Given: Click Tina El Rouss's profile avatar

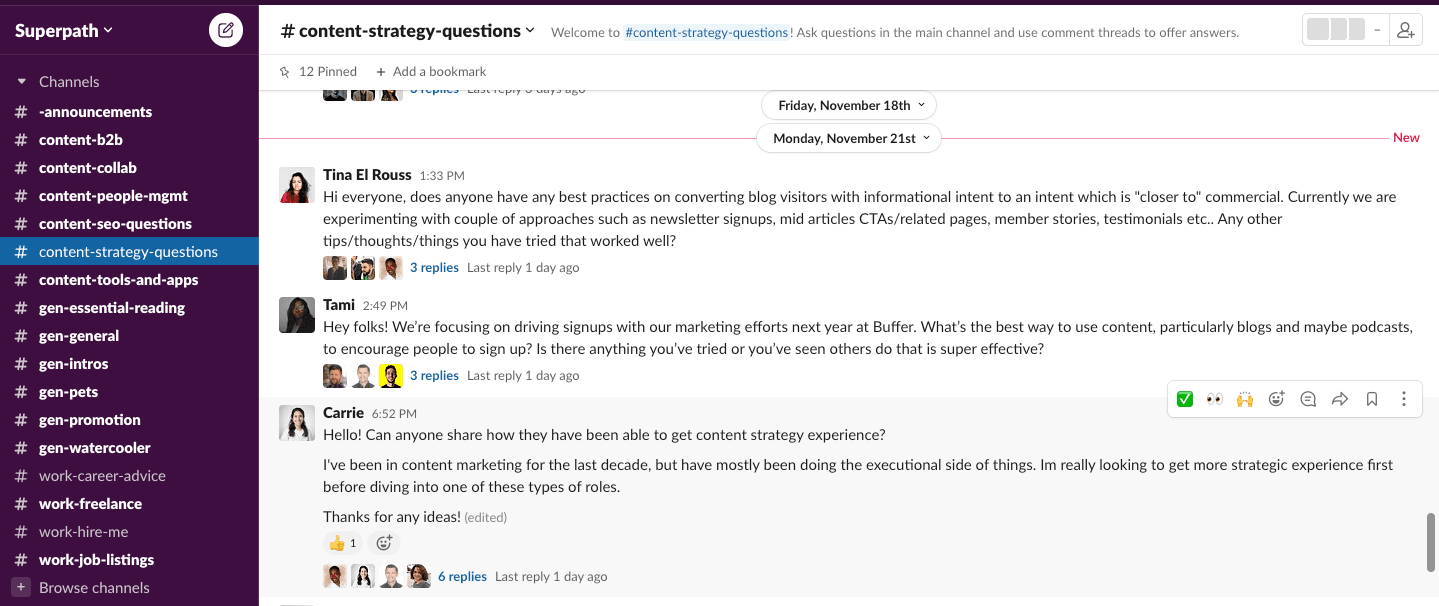Looking at the screenshot, I should [296, 185].
